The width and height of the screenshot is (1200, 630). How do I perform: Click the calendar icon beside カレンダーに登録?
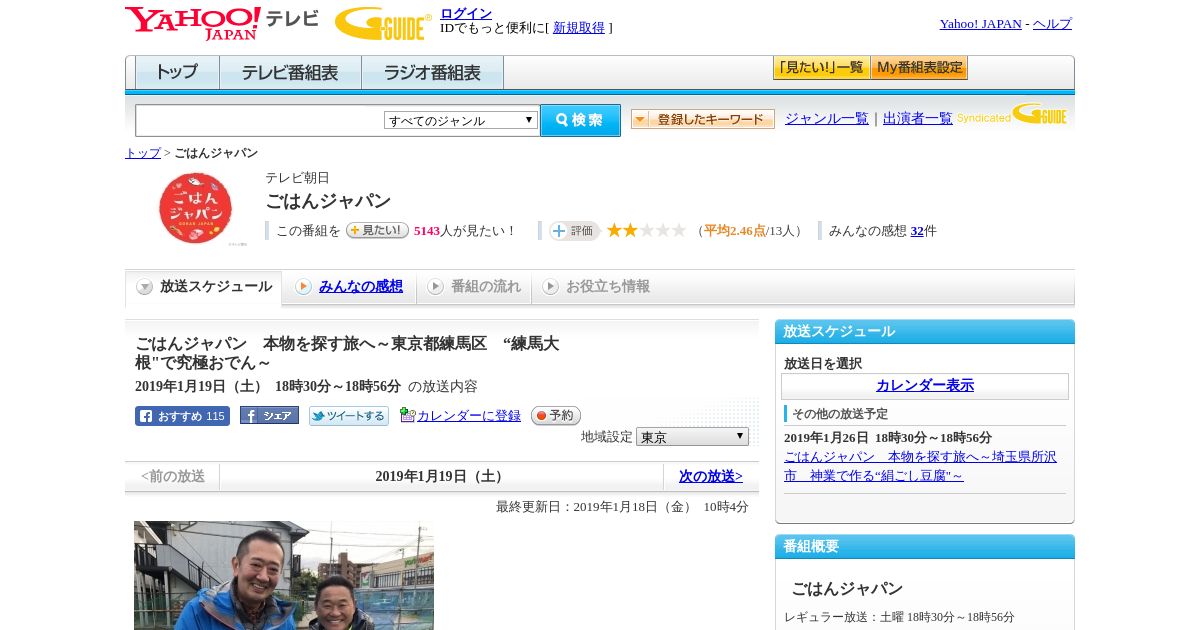[407, 415]
